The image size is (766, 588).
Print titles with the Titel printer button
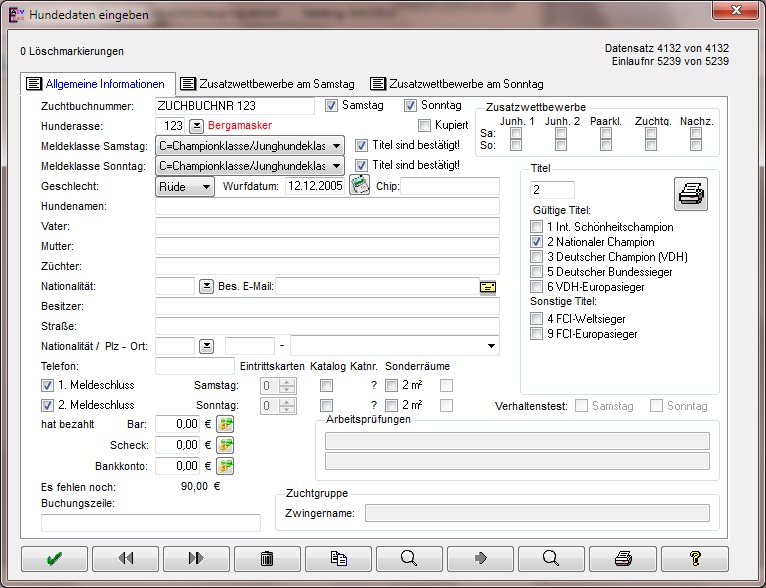(691, 194)
